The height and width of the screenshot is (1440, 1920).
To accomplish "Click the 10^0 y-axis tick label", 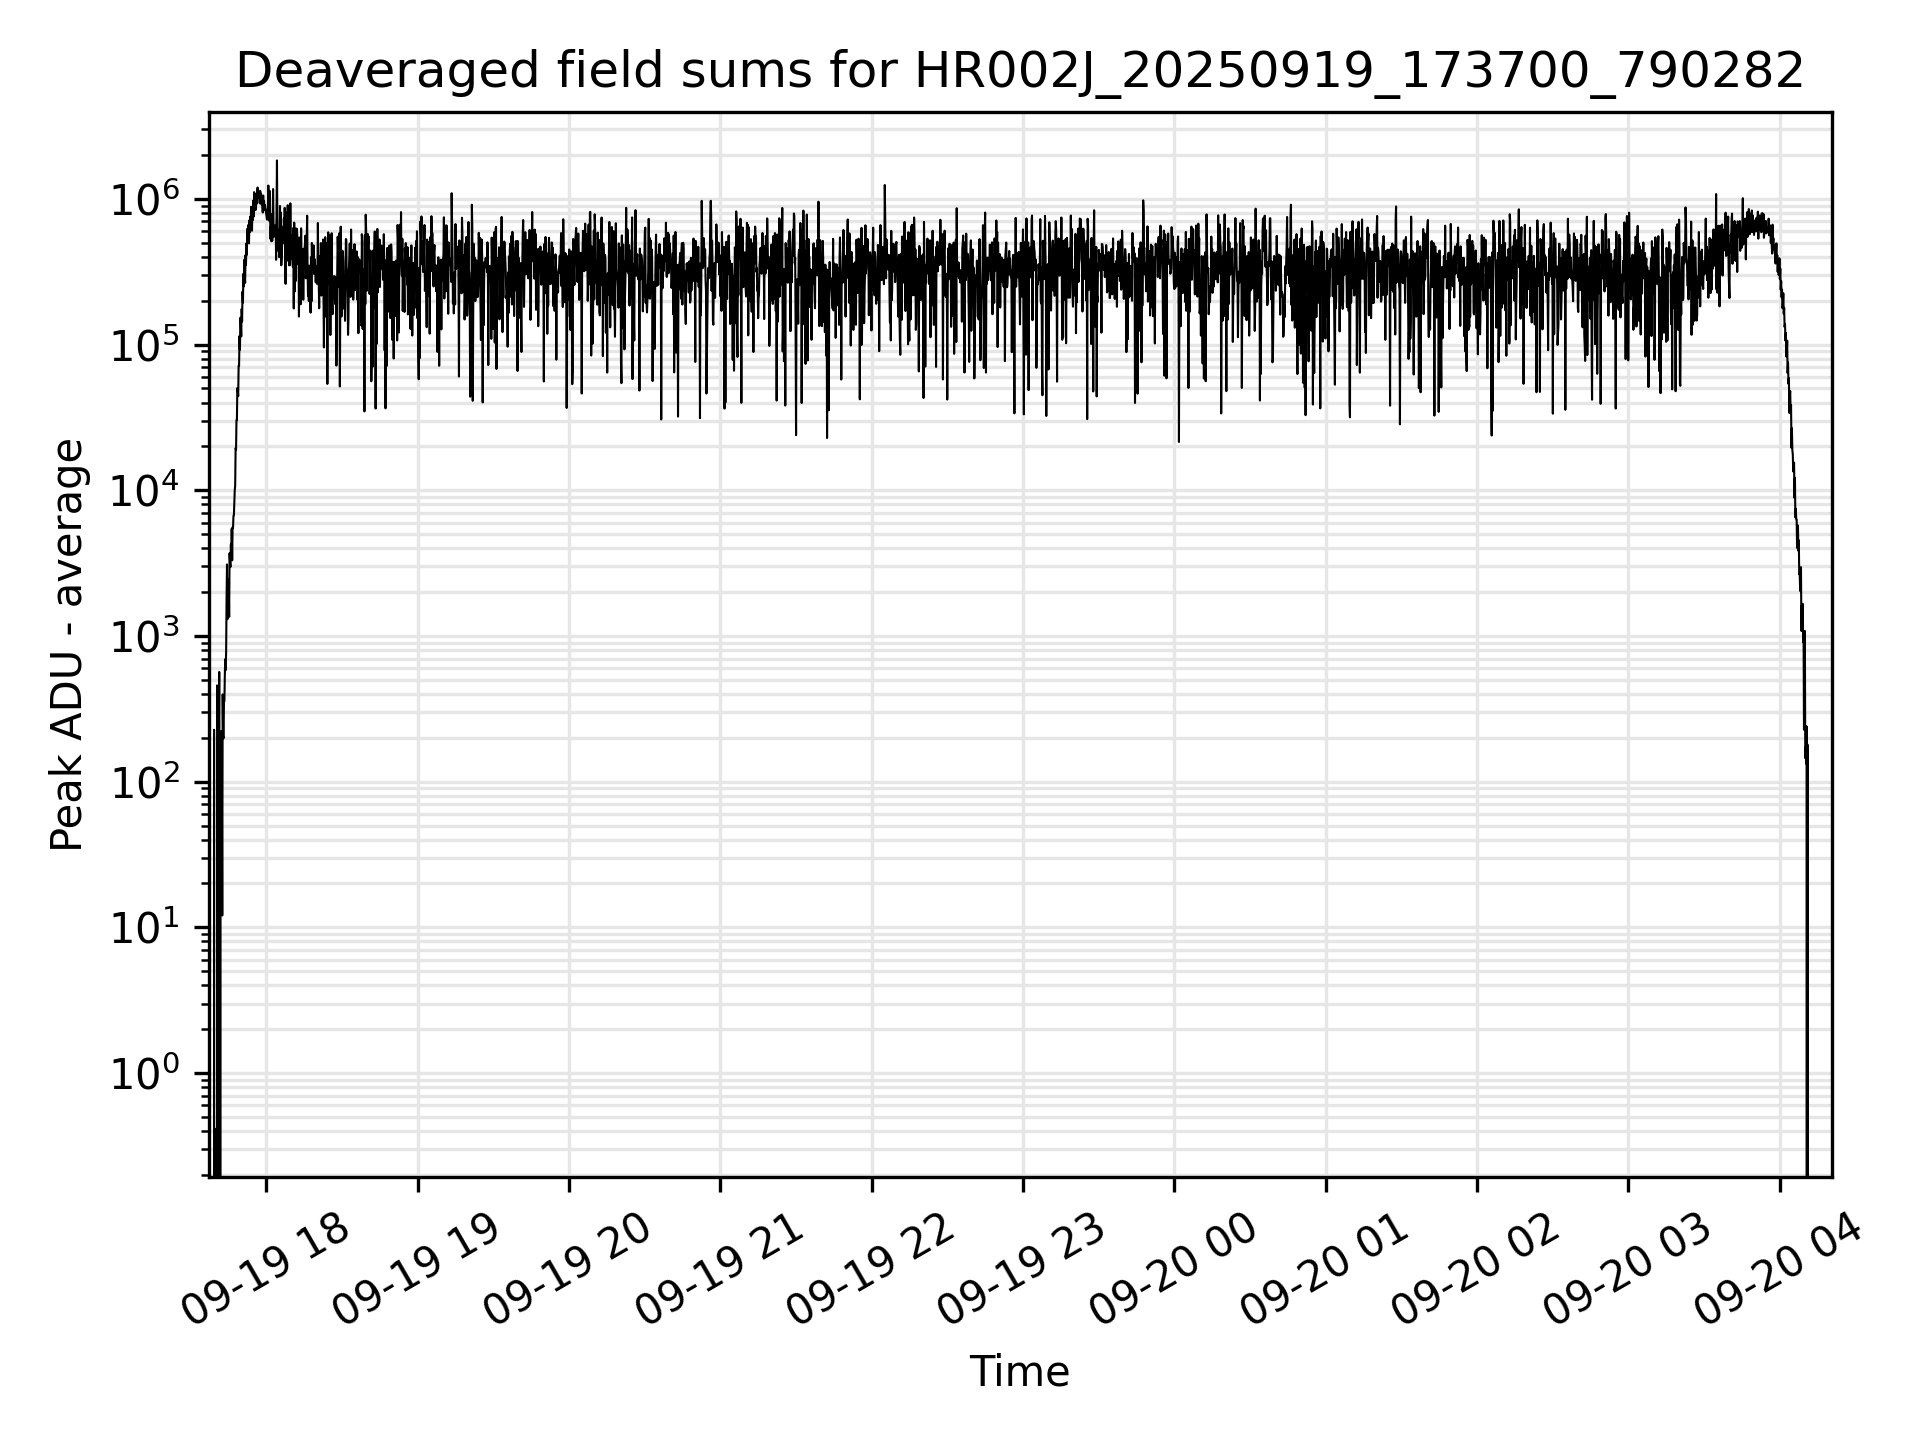I will 147,1074.
